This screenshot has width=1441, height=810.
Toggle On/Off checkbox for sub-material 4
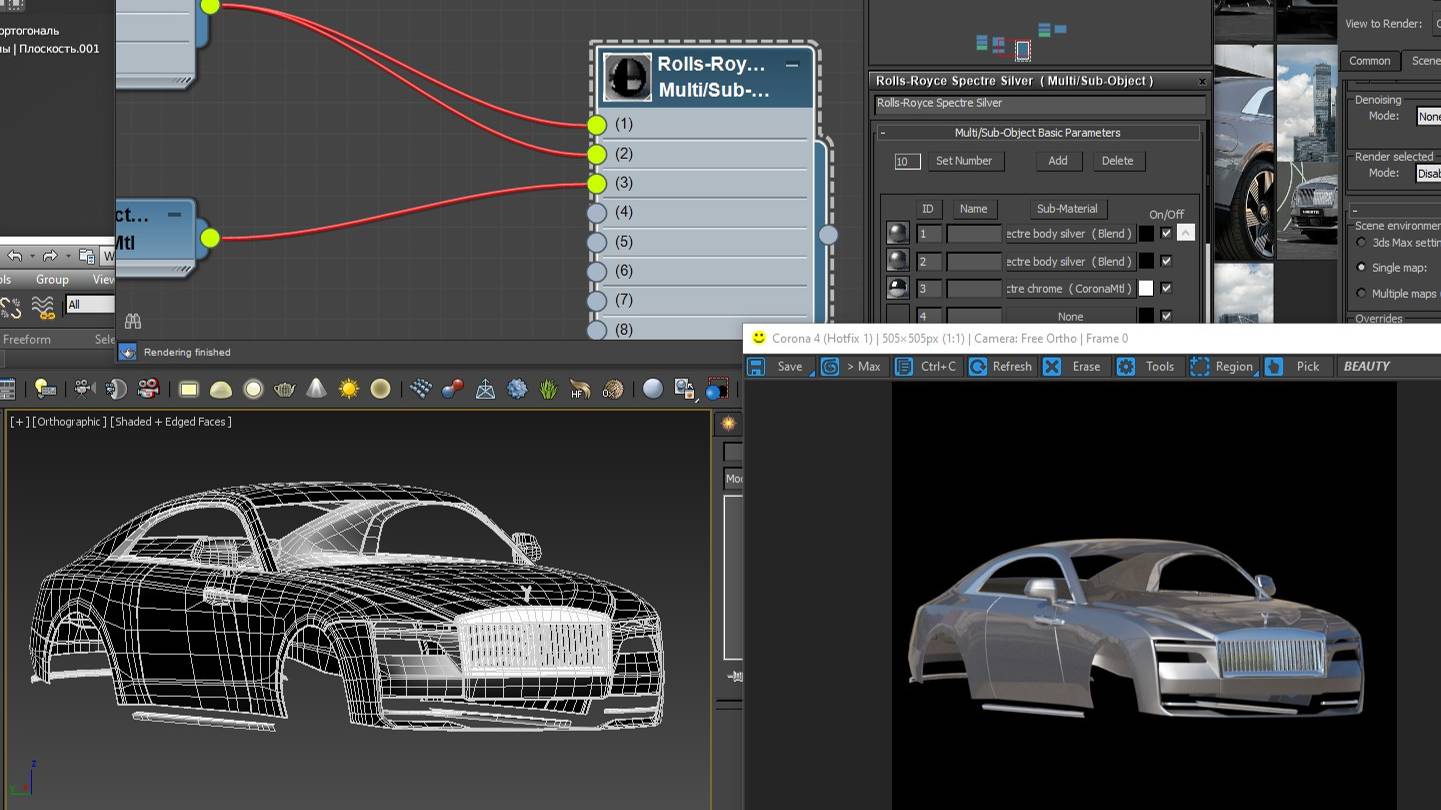pos(1166,316)
